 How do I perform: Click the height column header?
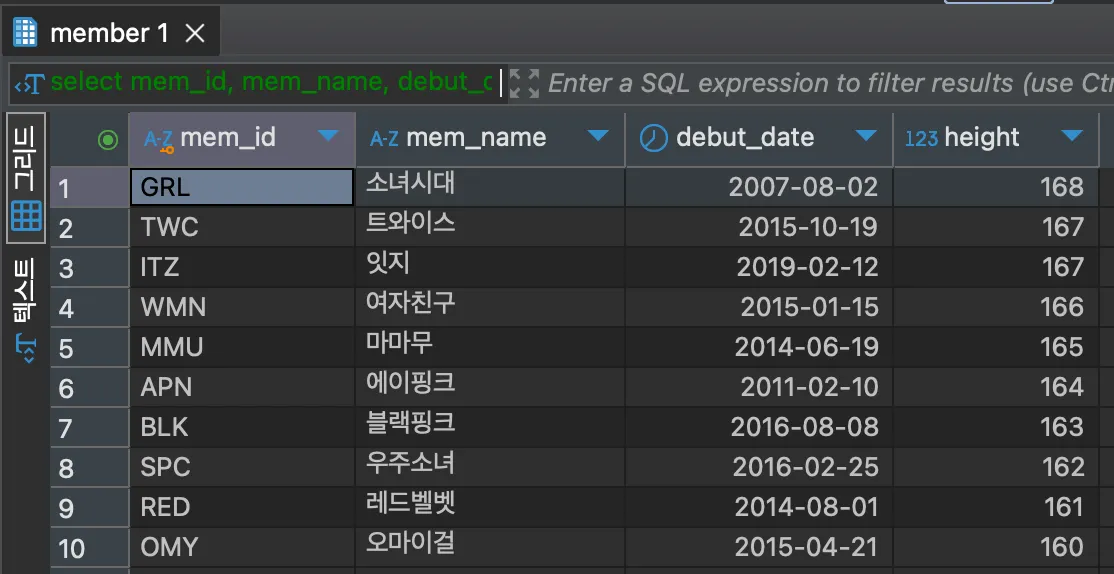point(996,139)
